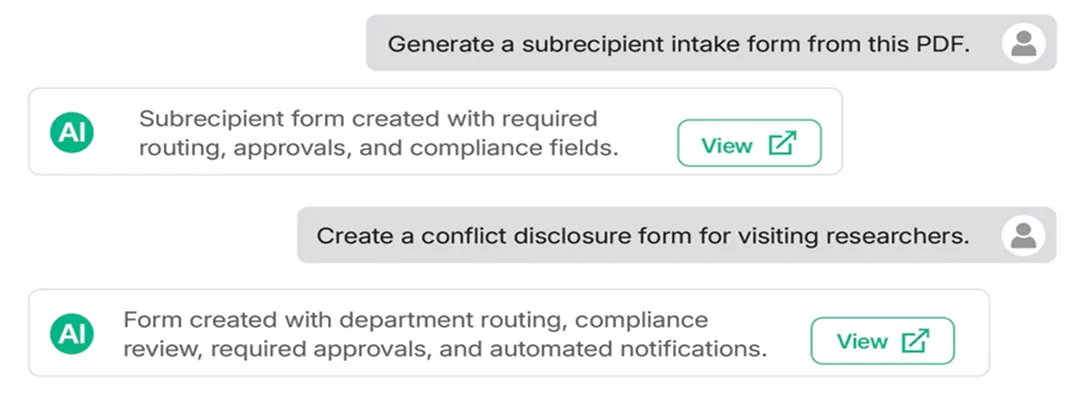Select the 'Generate a subrecipient intake form' message
Image resolution: width=1080 pixels, height=400 pixels.
click(711, 43)
